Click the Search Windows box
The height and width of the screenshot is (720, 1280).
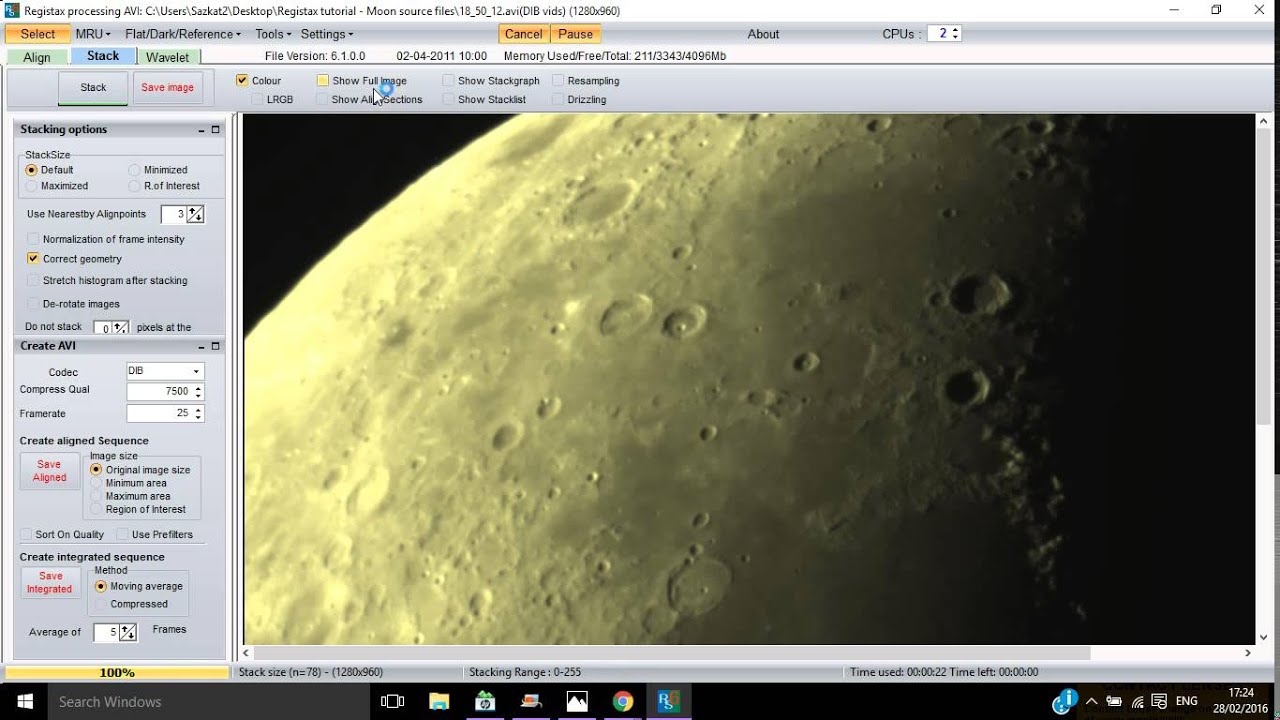coord(209,702)
